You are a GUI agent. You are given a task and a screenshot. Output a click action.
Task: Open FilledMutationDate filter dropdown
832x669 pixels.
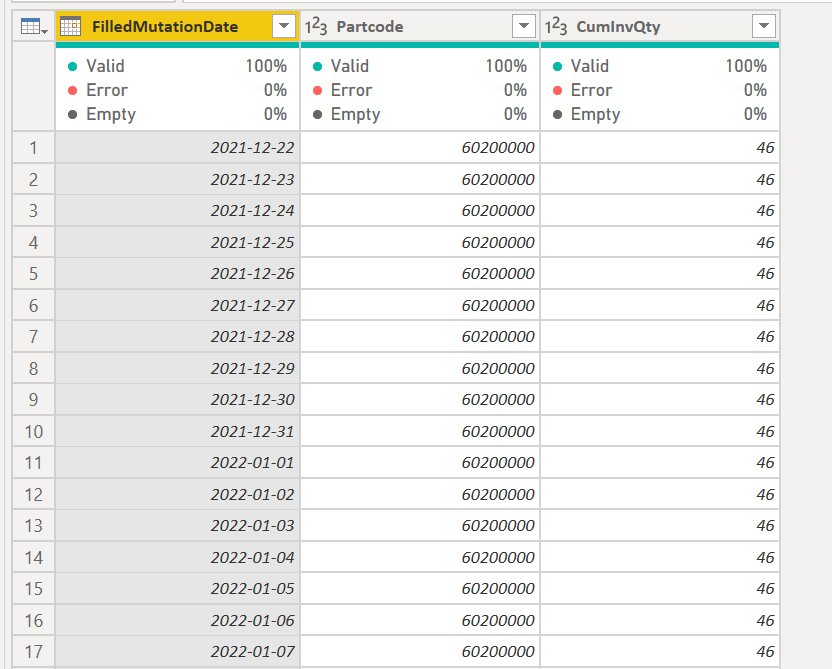pyautogui.click(x=284, y=26)
